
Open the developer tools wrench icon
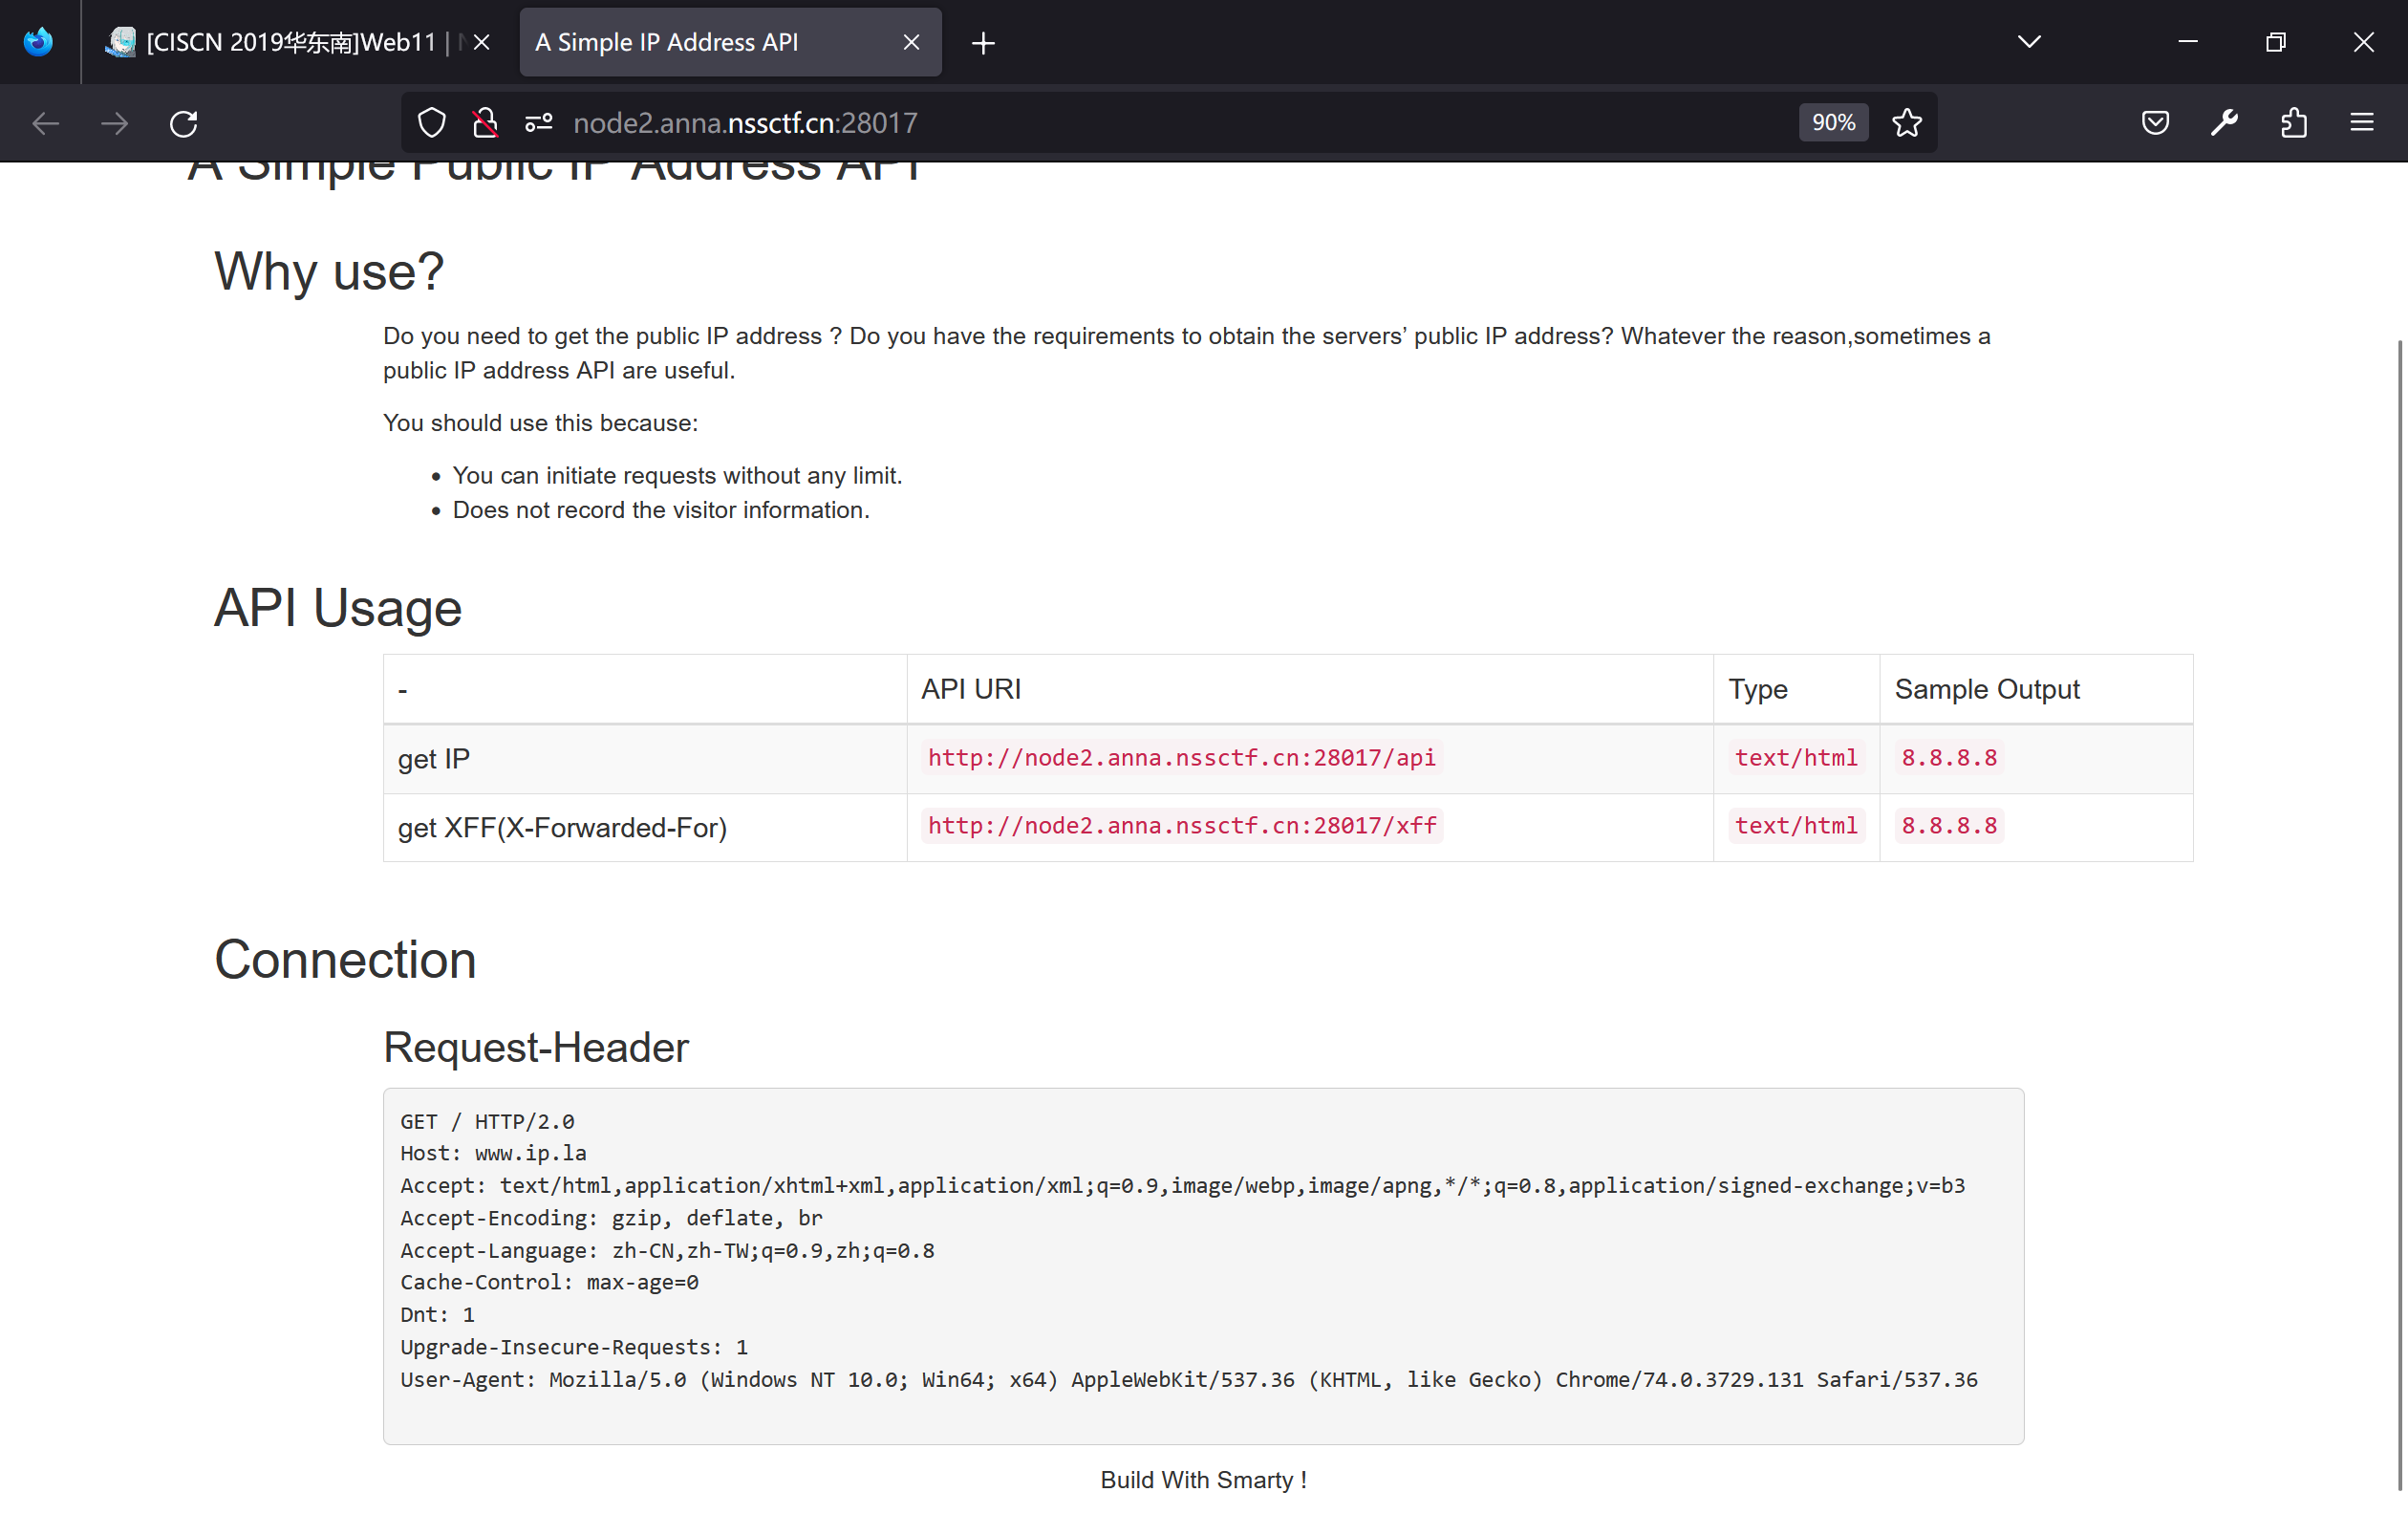[2224, 123]
